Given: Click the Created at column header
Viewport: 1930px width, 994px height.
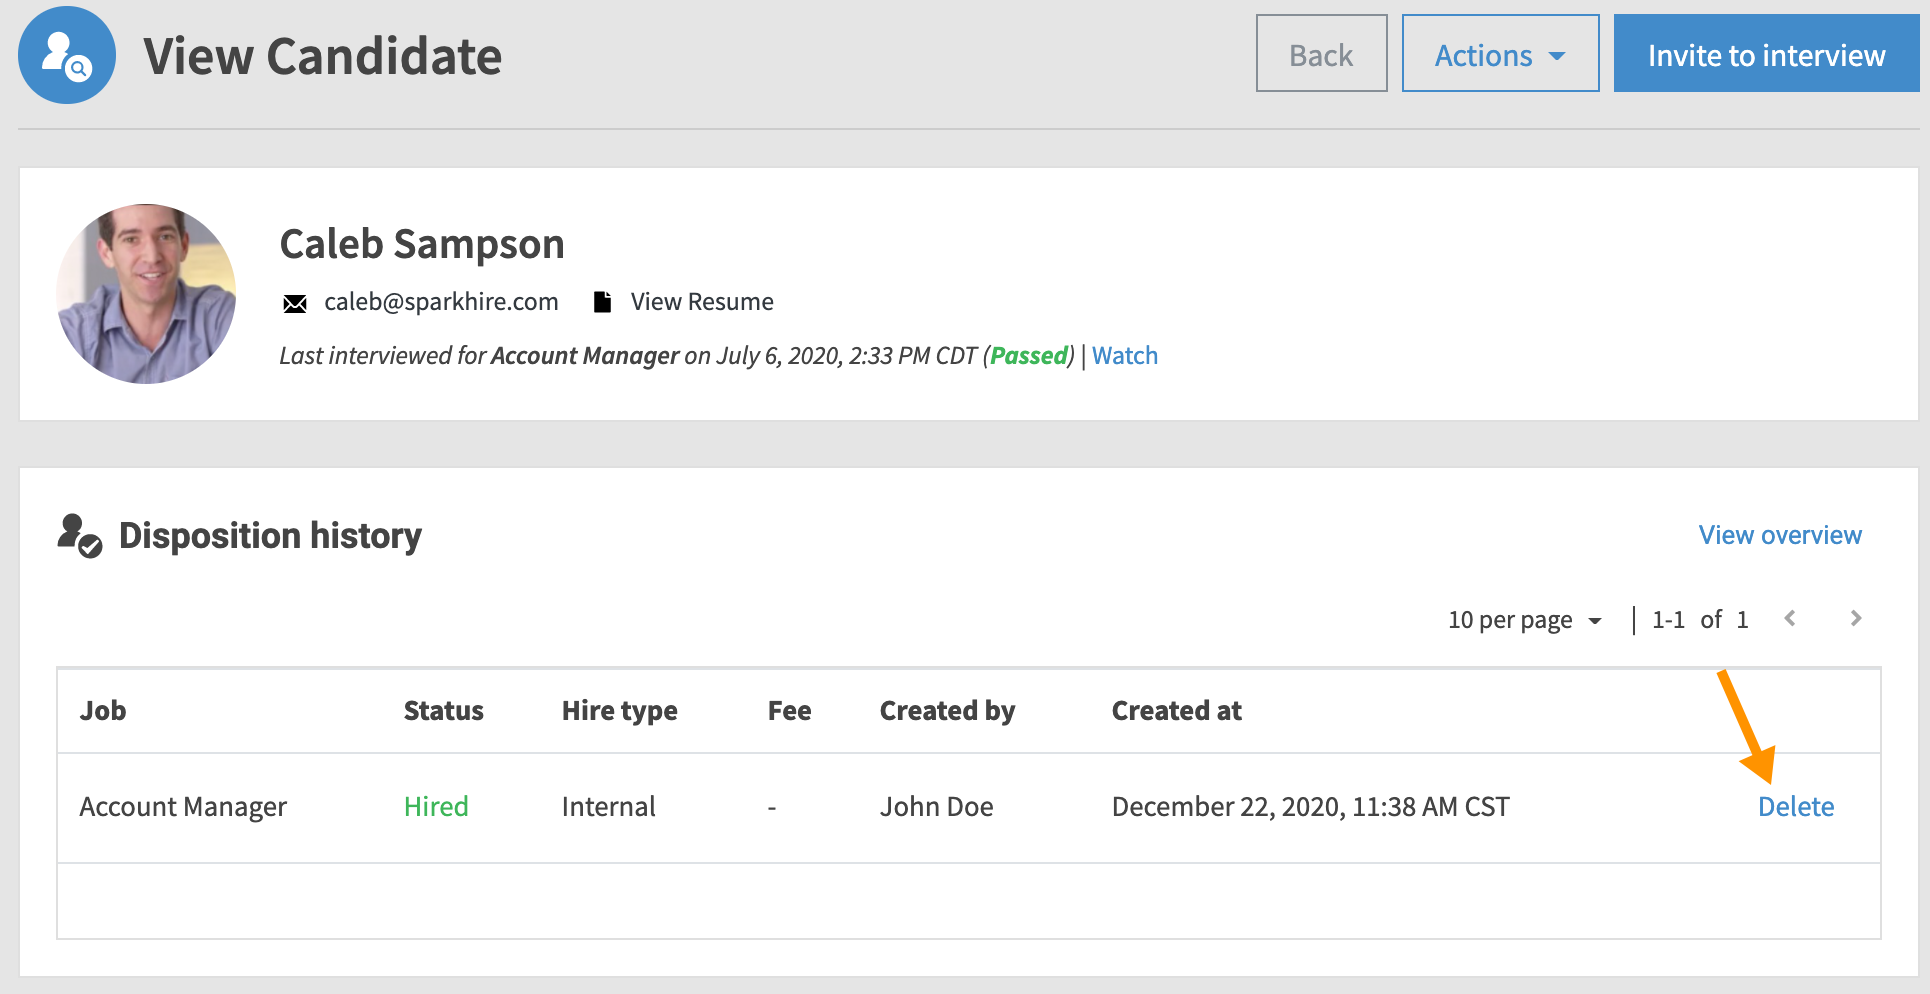Looking at the screenshot, I should click(1177, 711).
